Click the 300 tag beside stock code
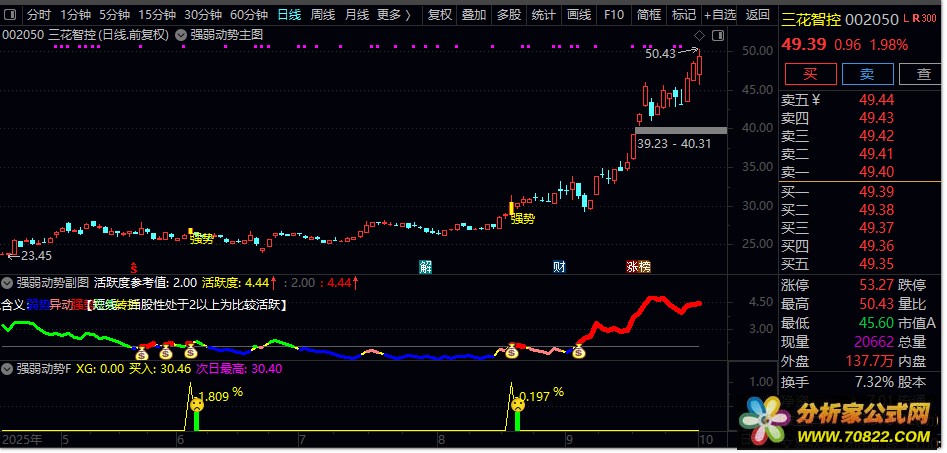Viewport: 947px width, 453px height. [x=928, y=19]
